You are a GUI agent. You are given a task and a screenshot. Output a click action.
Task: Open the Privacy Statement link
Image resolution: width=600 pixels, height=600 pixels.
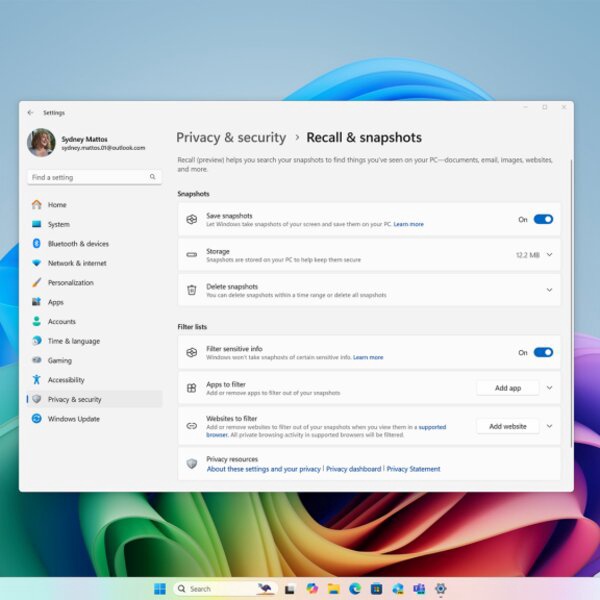click(413, 469)
